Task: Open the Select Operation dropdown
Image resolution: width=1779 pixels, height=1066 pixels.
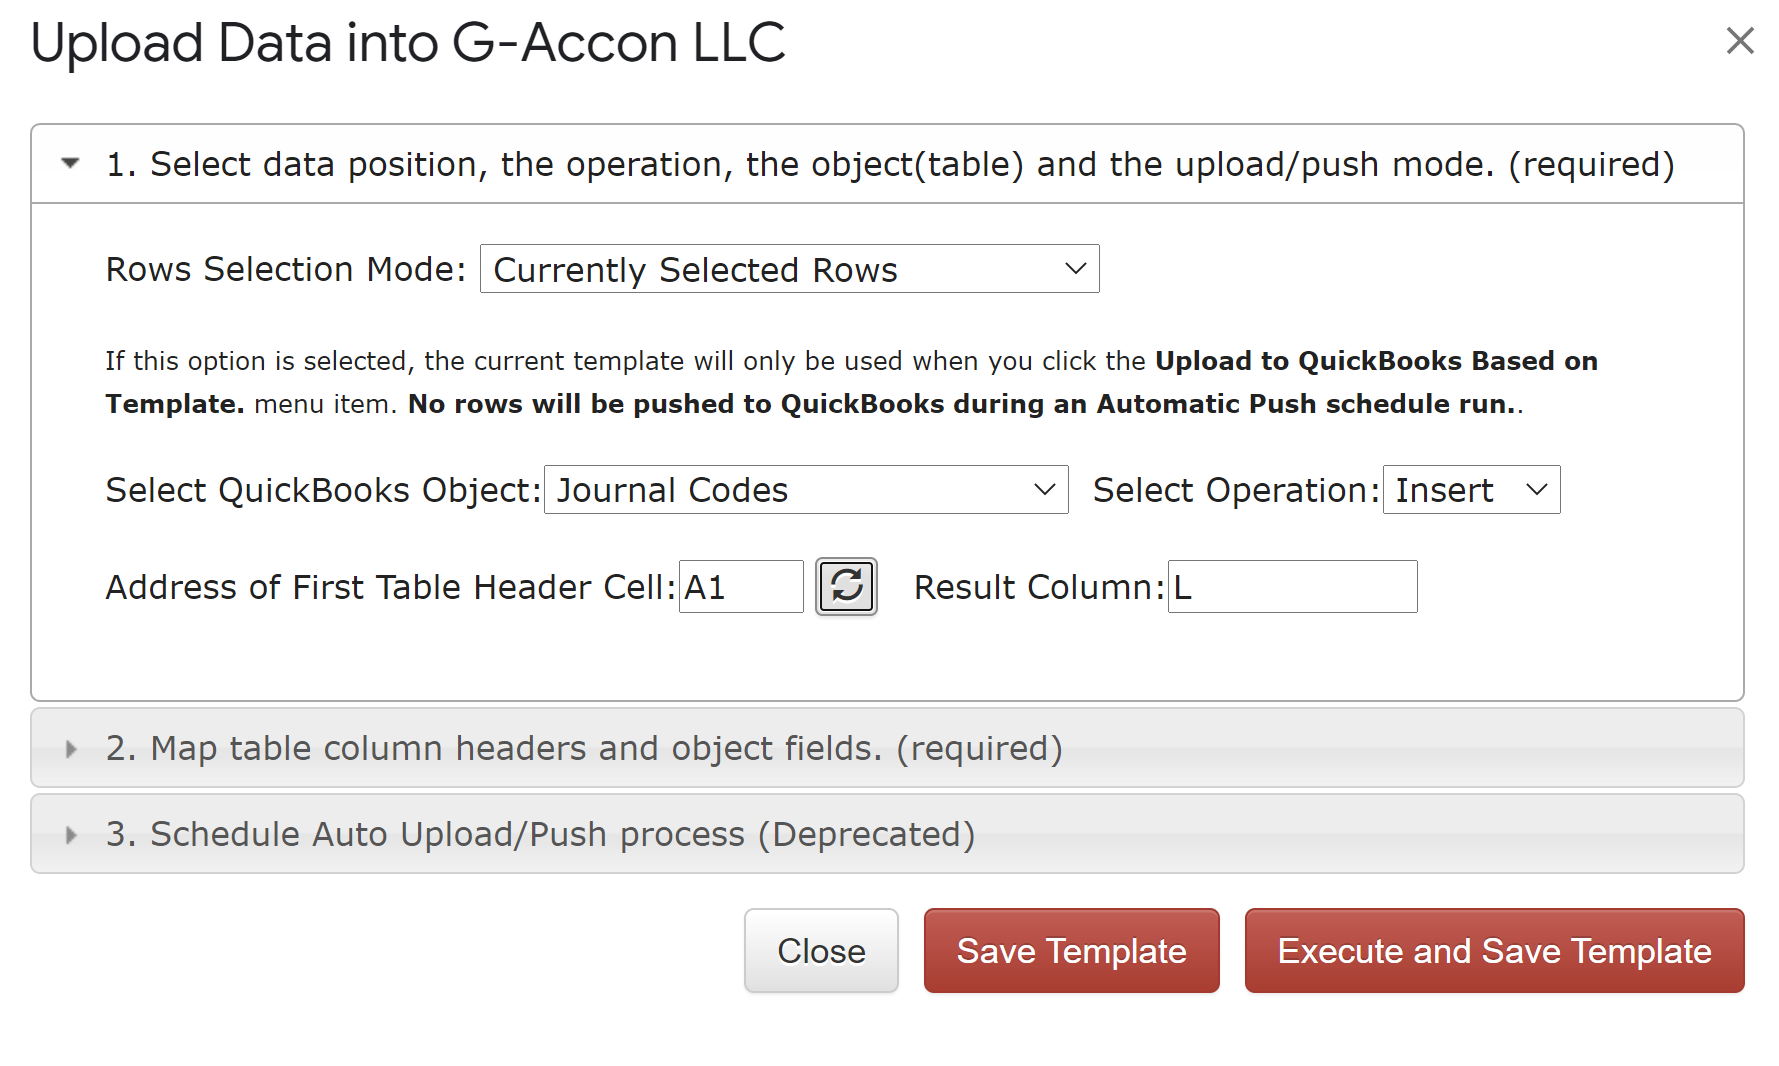Action: tap(1471, 490)
